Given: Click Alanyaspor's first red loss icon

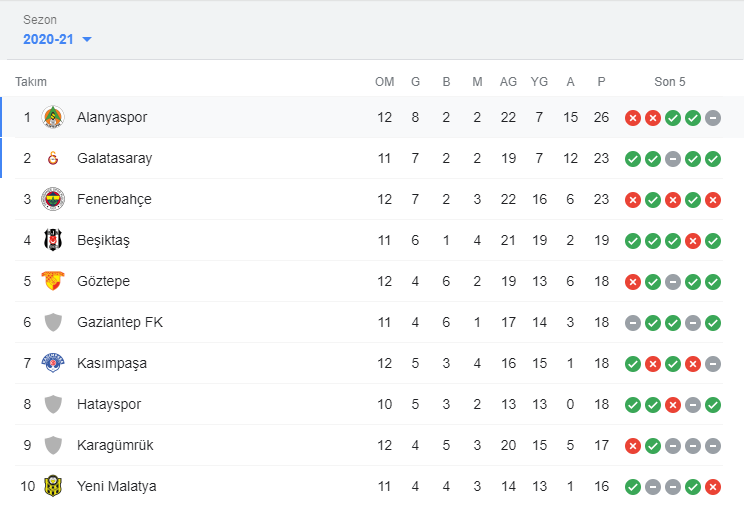Looking at the screenshot, I should (633, 118).
